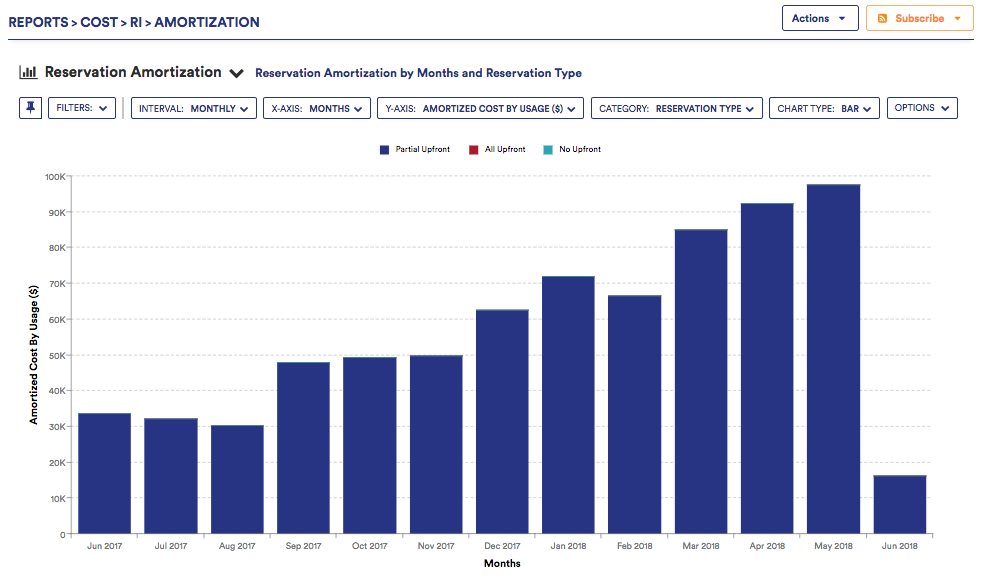
Task: Click the RSS icon inside the Subscribe button
Action: [x=884, y=18]
